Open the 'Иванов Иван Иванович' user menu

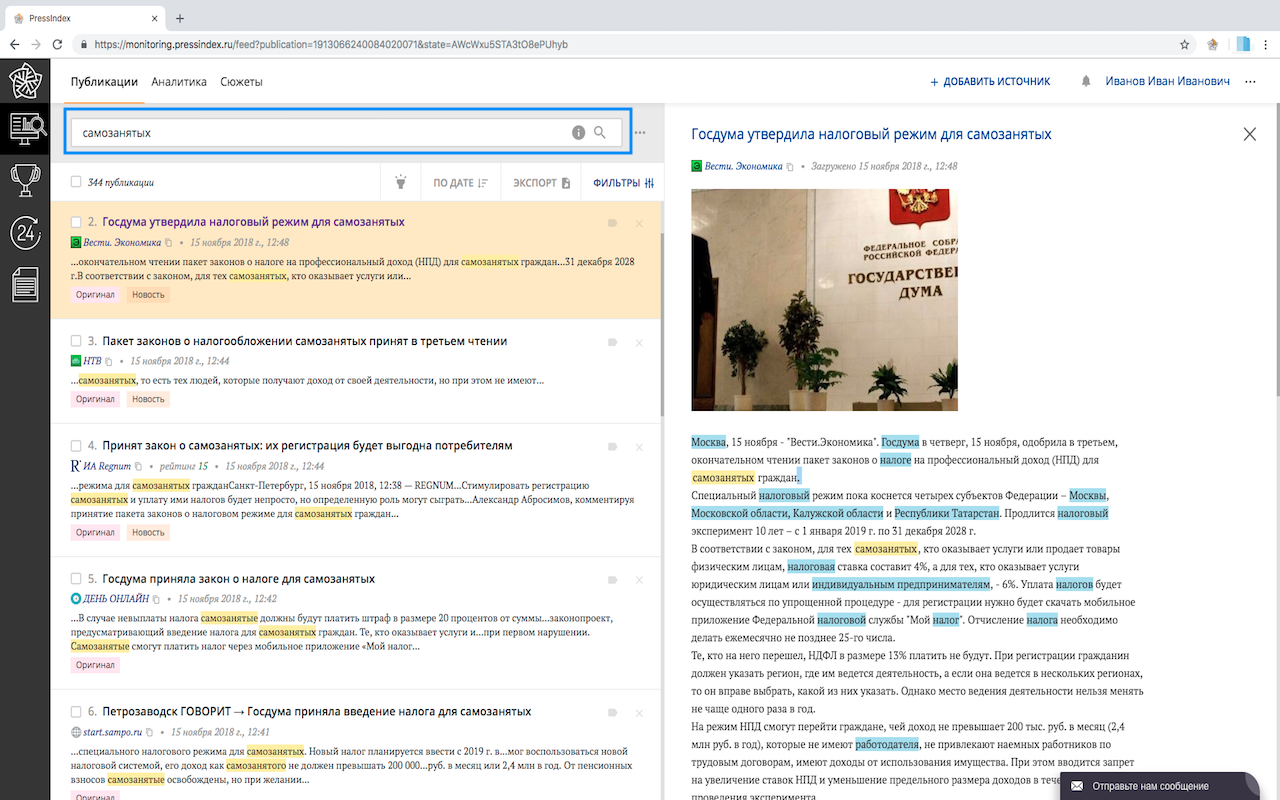point(1167,81)
